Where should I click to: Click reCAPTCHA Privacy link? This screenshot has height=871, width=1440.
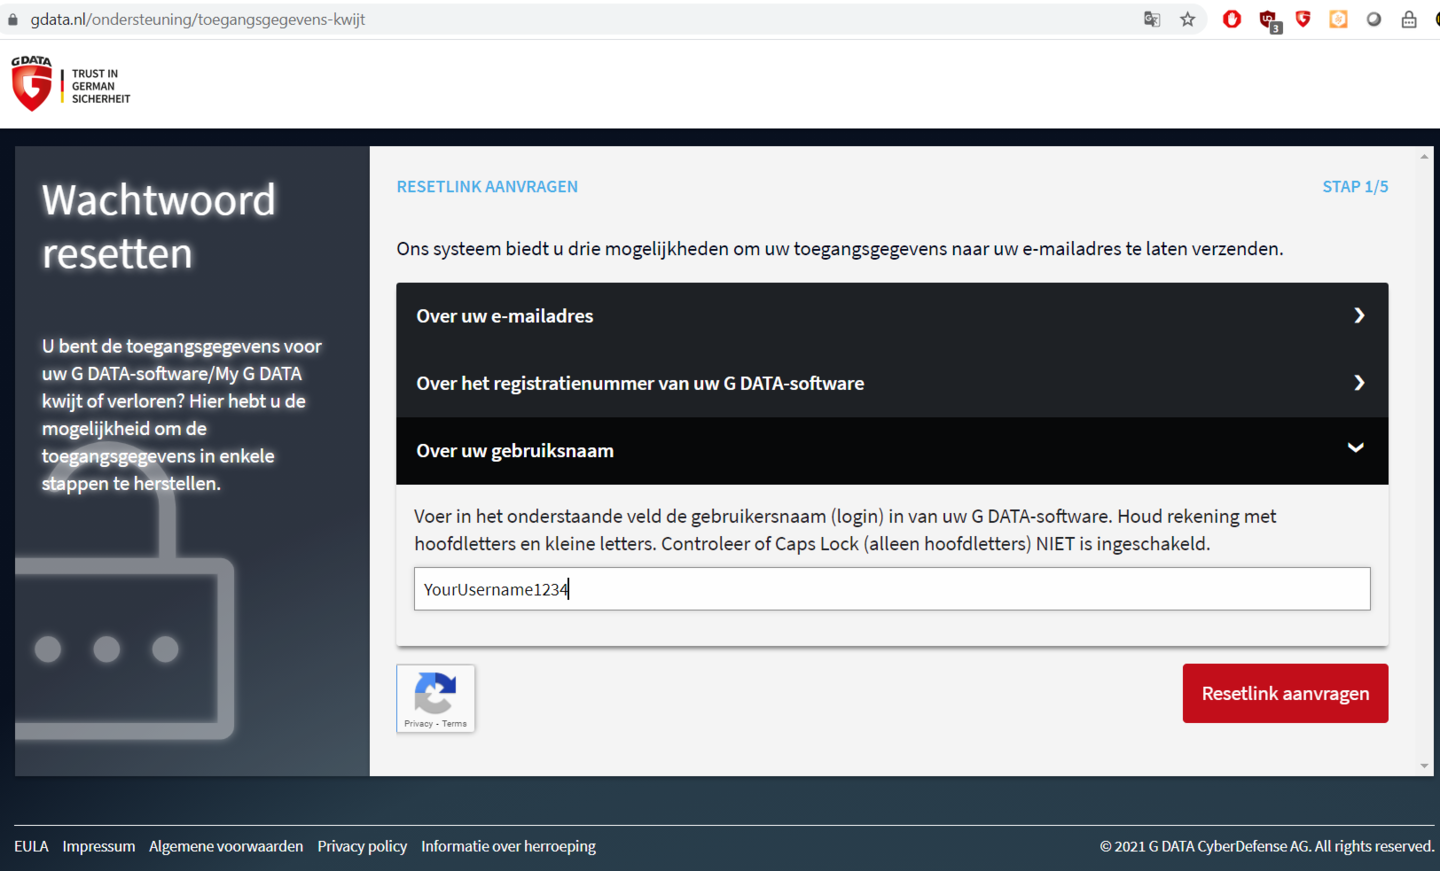coord(418,724)
